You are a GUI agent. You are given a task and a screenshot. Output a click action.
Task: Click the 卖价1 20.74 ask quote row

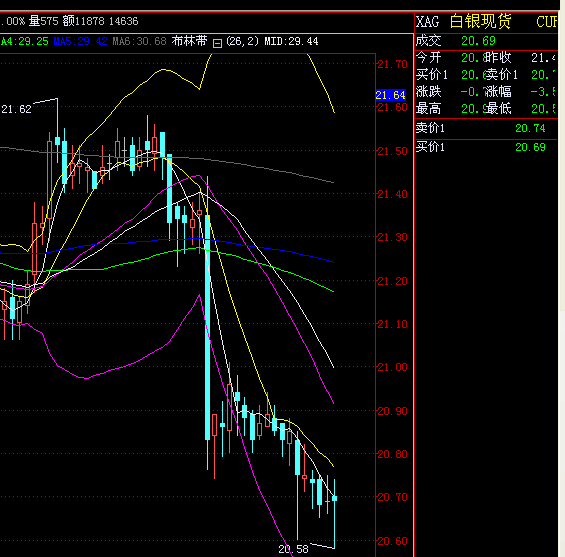(486, 128)
